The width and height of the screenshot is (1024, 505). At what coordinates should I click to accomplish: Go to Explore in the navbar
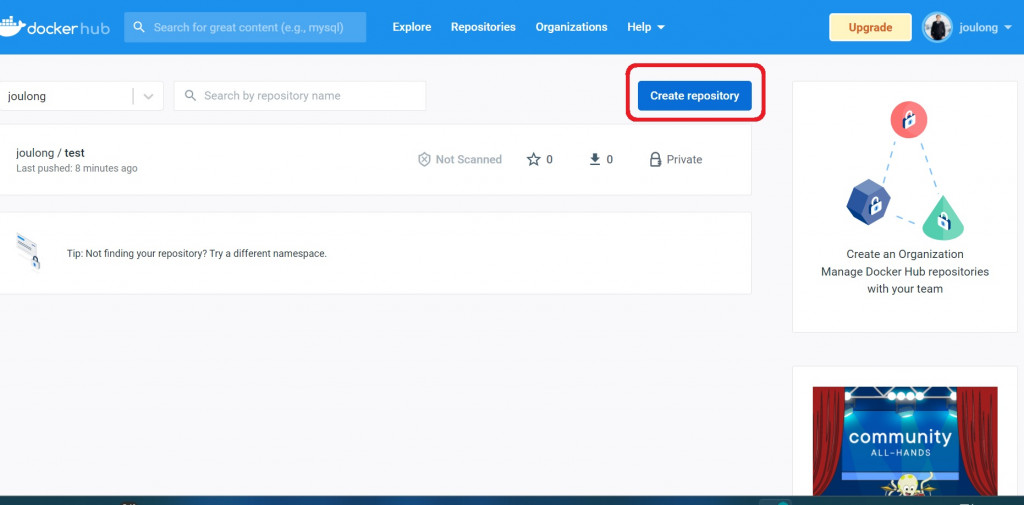pyautogui.click(x=411, y=27)
